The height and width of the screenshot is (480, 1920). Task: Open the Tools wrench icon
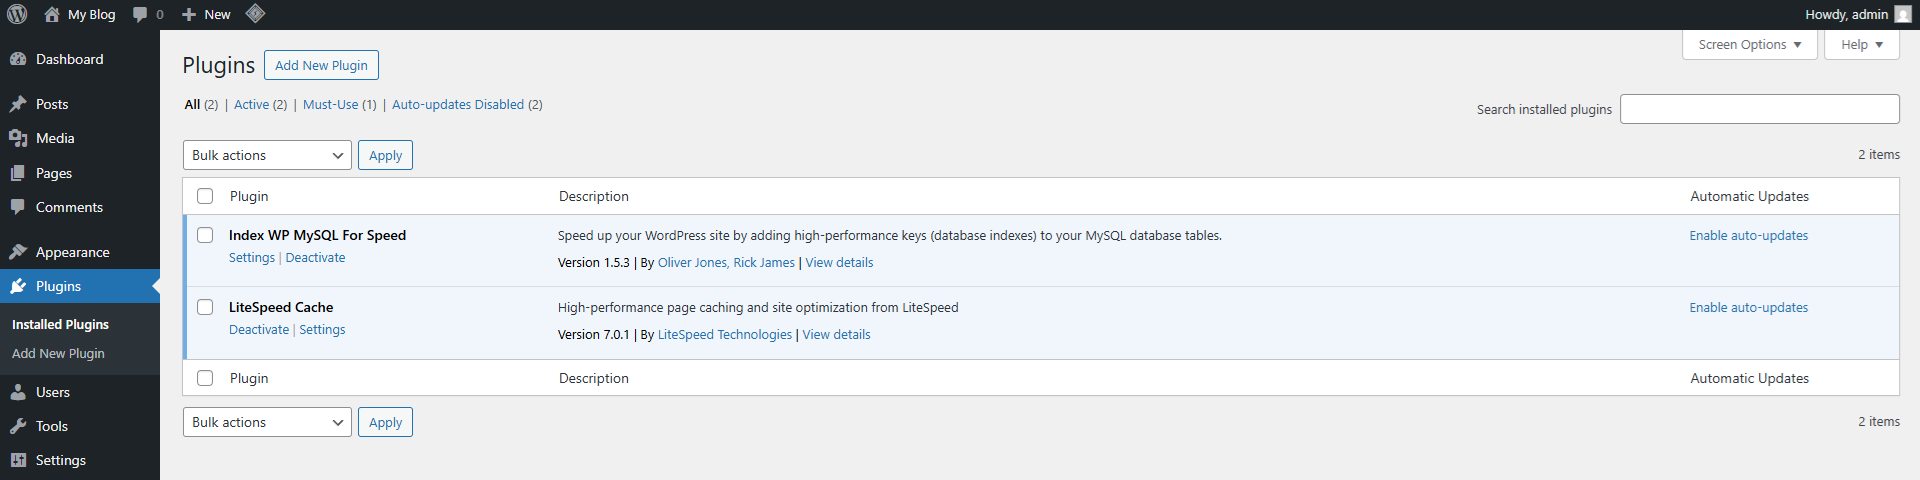click(x=18, y=426)
